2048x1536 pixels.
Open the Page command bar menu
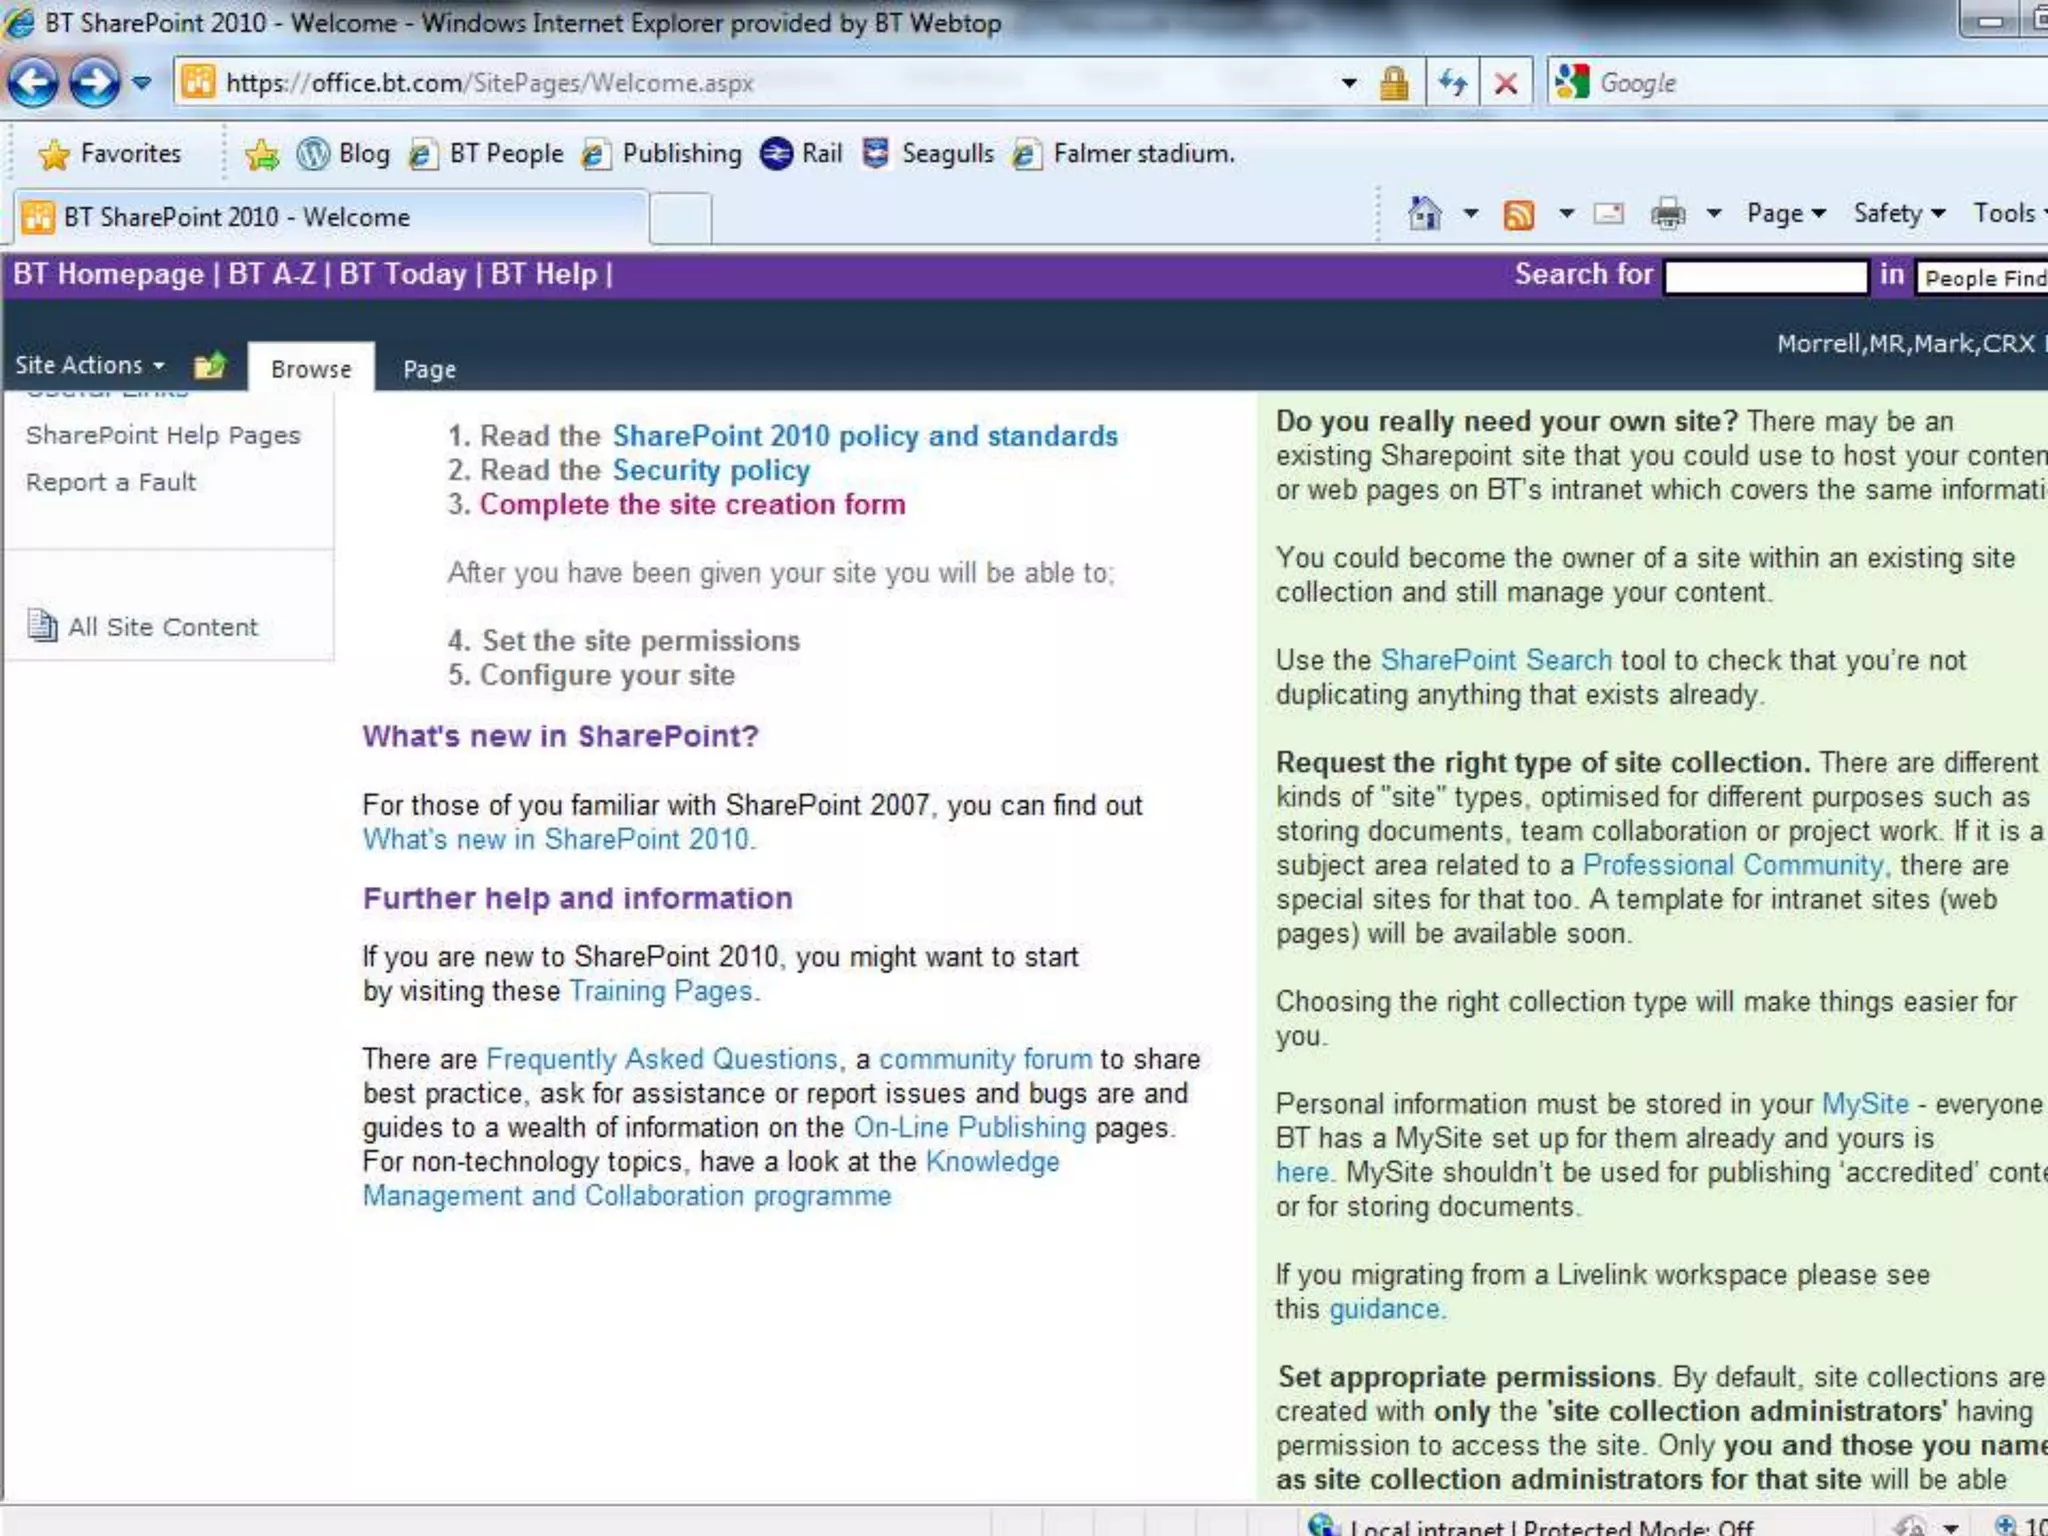coord(1787,213)
